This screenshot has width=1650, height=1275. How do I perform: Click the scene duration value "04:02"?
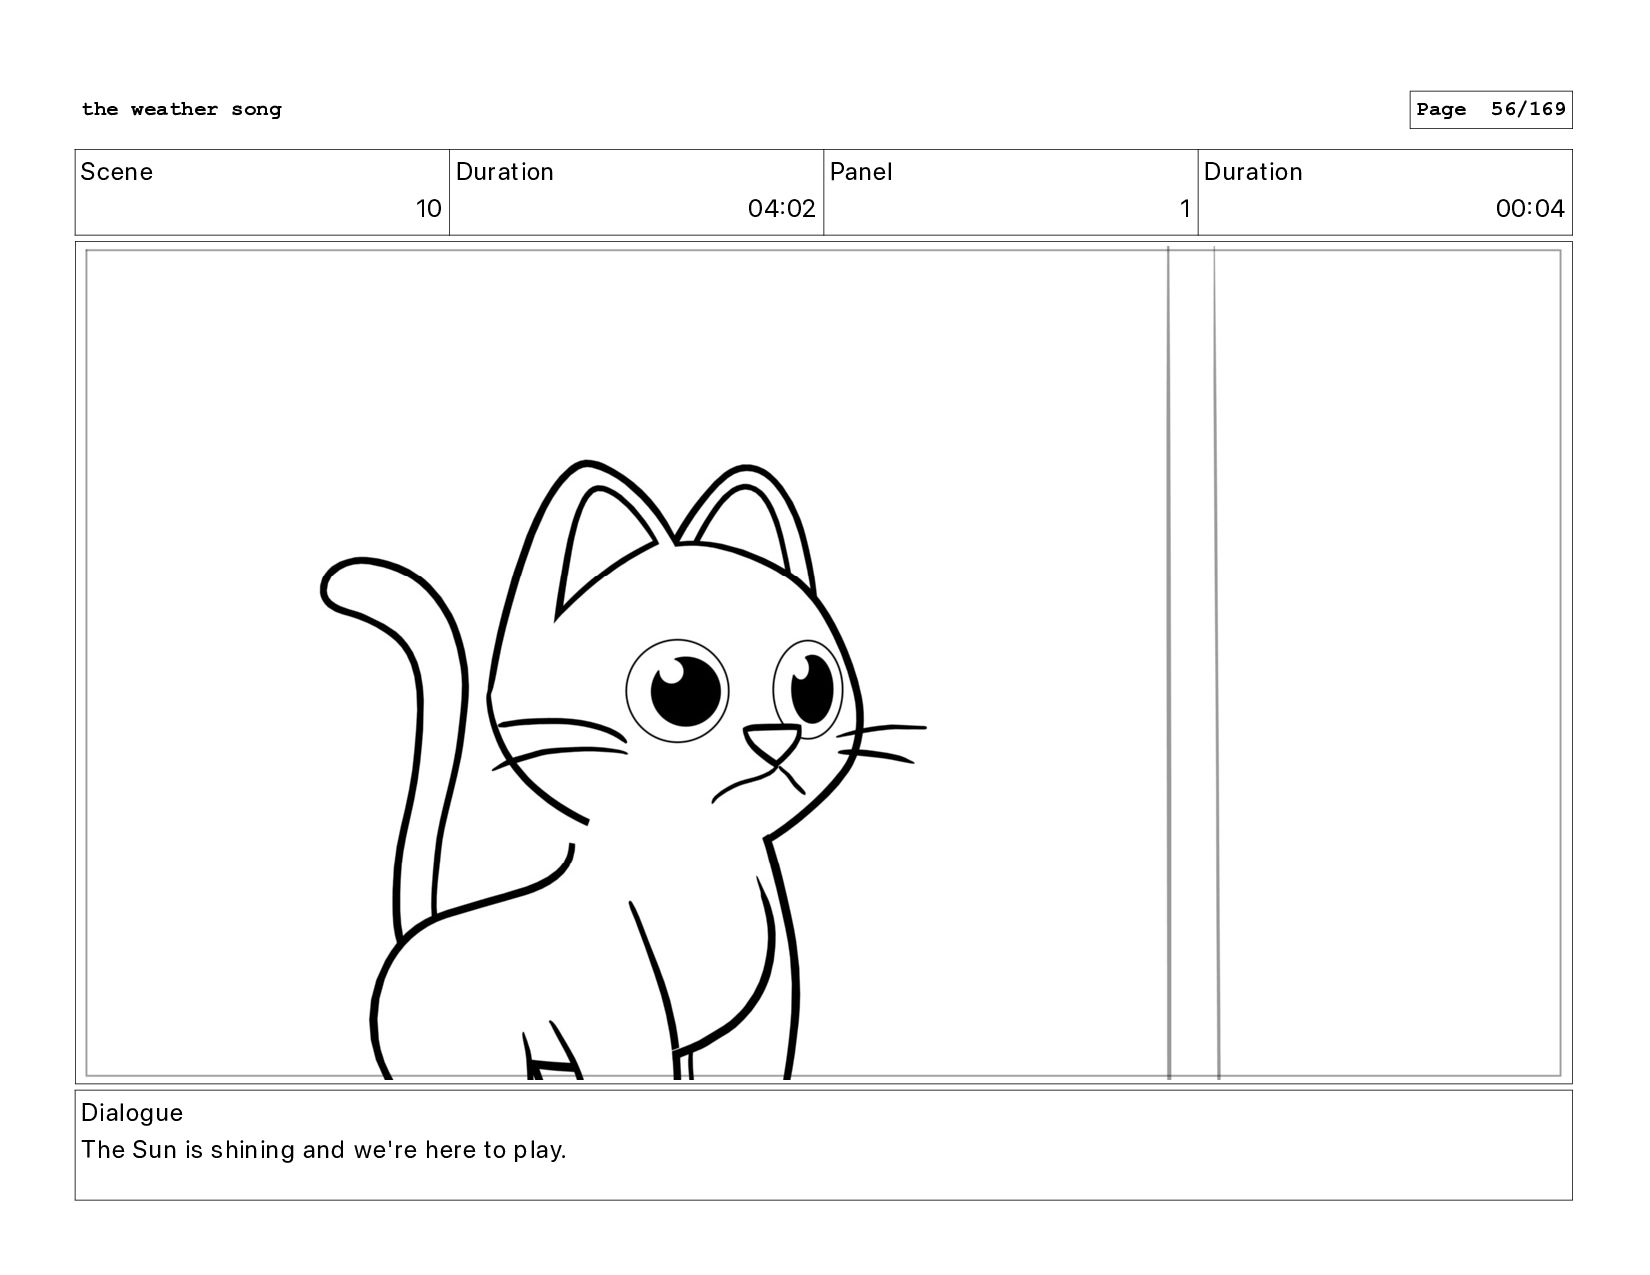coord(781,209)
